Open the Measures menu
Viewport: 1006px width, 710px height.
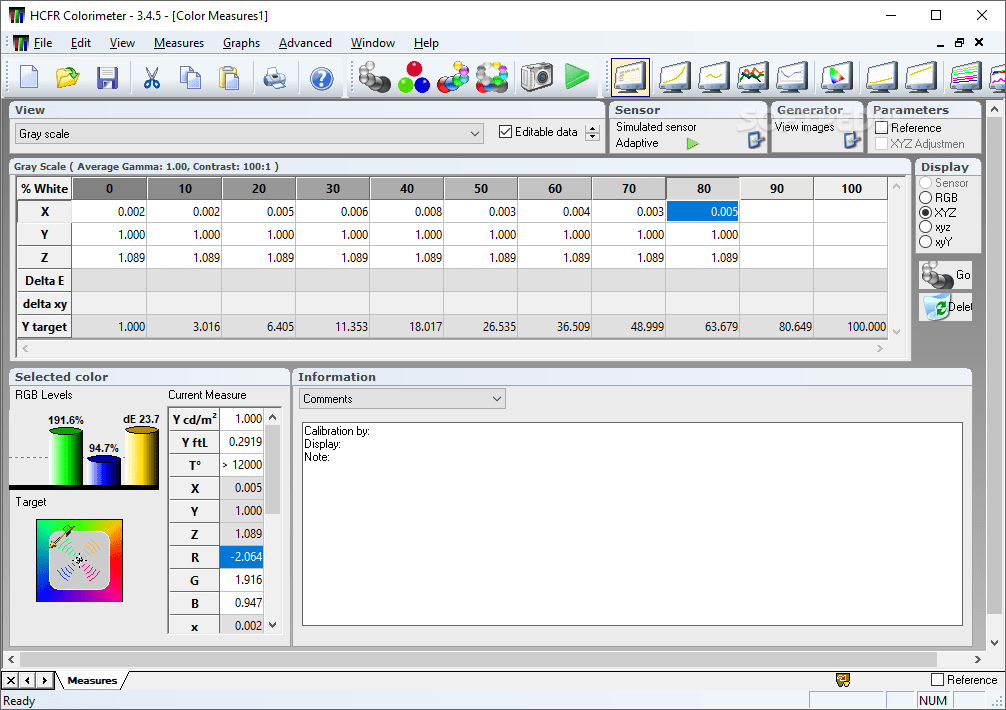[x=179, y=43]
